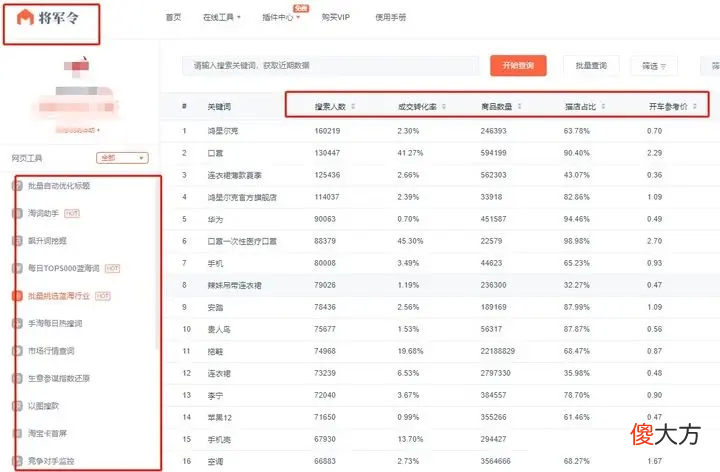Click search count 73239
Viewport: 720px width, 472px height.
[325, 373]
